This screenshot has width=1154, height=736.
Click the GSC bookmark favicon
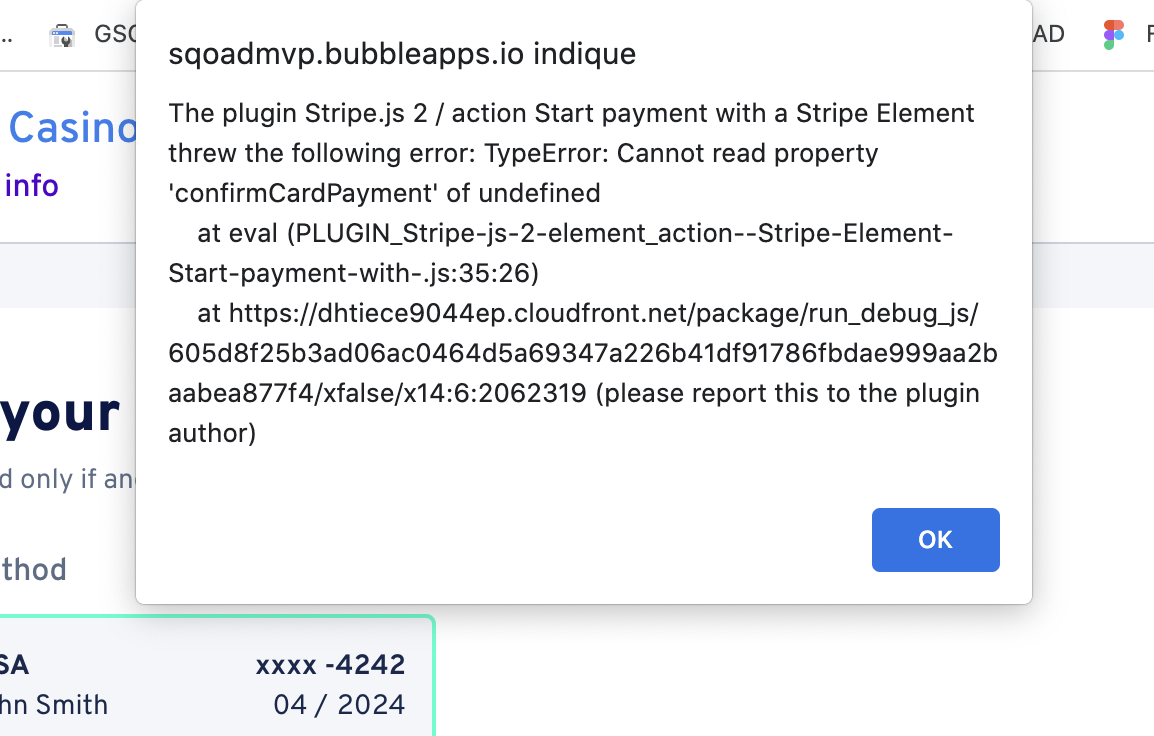point(62,35)
